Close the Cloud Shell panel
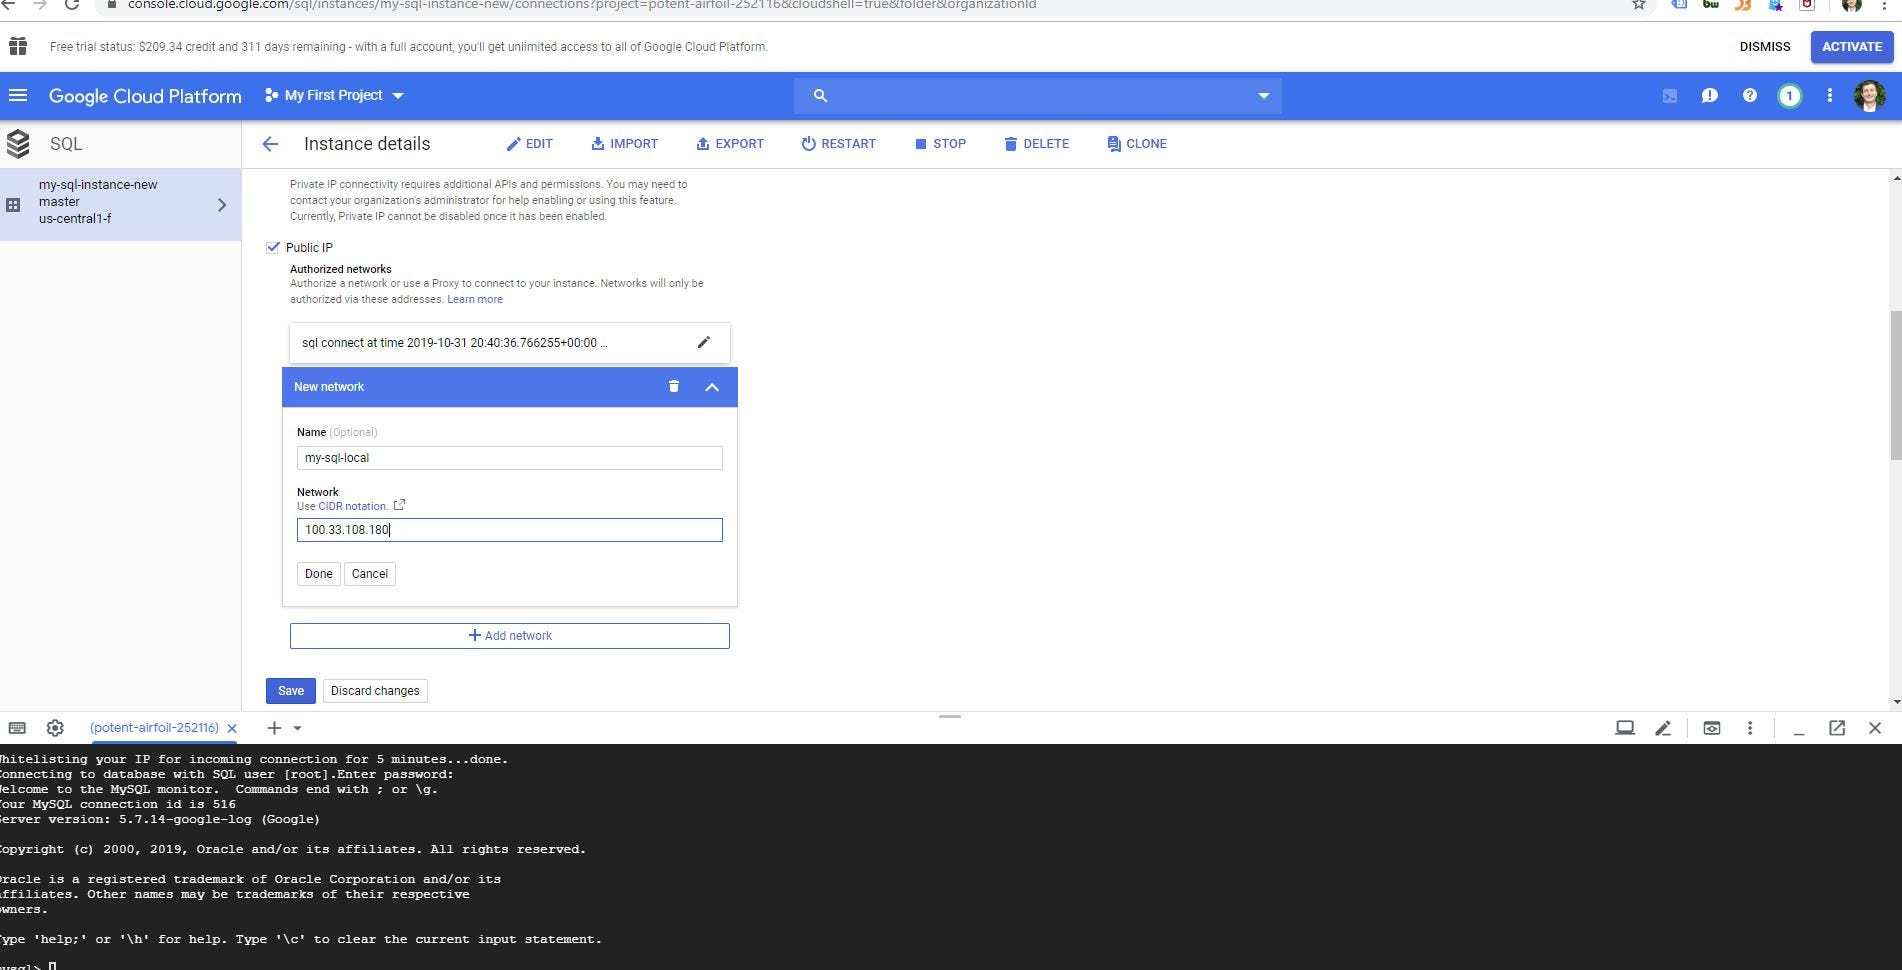 [1875, 728]
